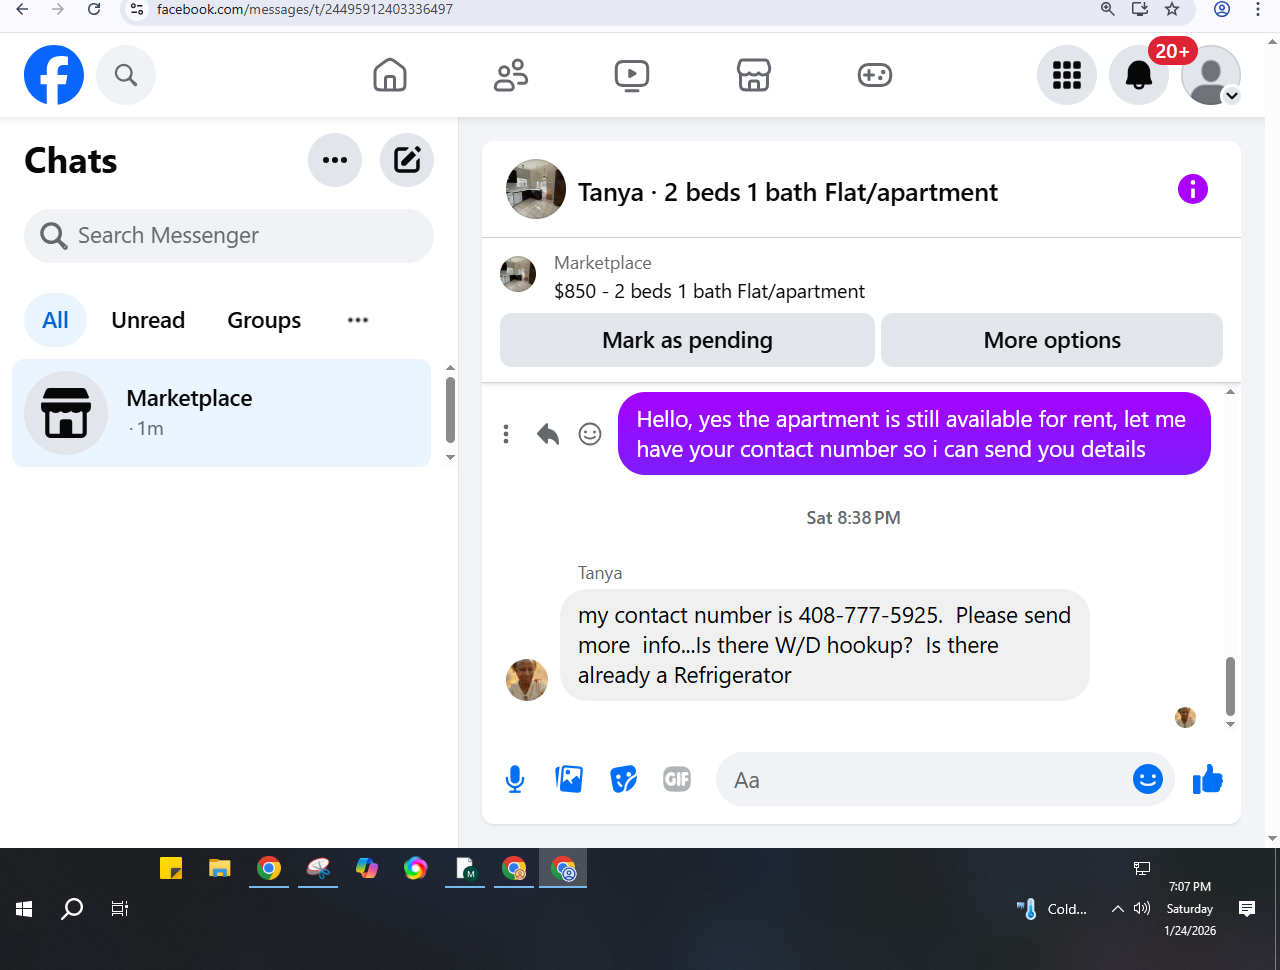Image resolution: width=1280 pixels, height=970 pixels.
Task: Go to the Home feed icon
Action: [390, 75]
